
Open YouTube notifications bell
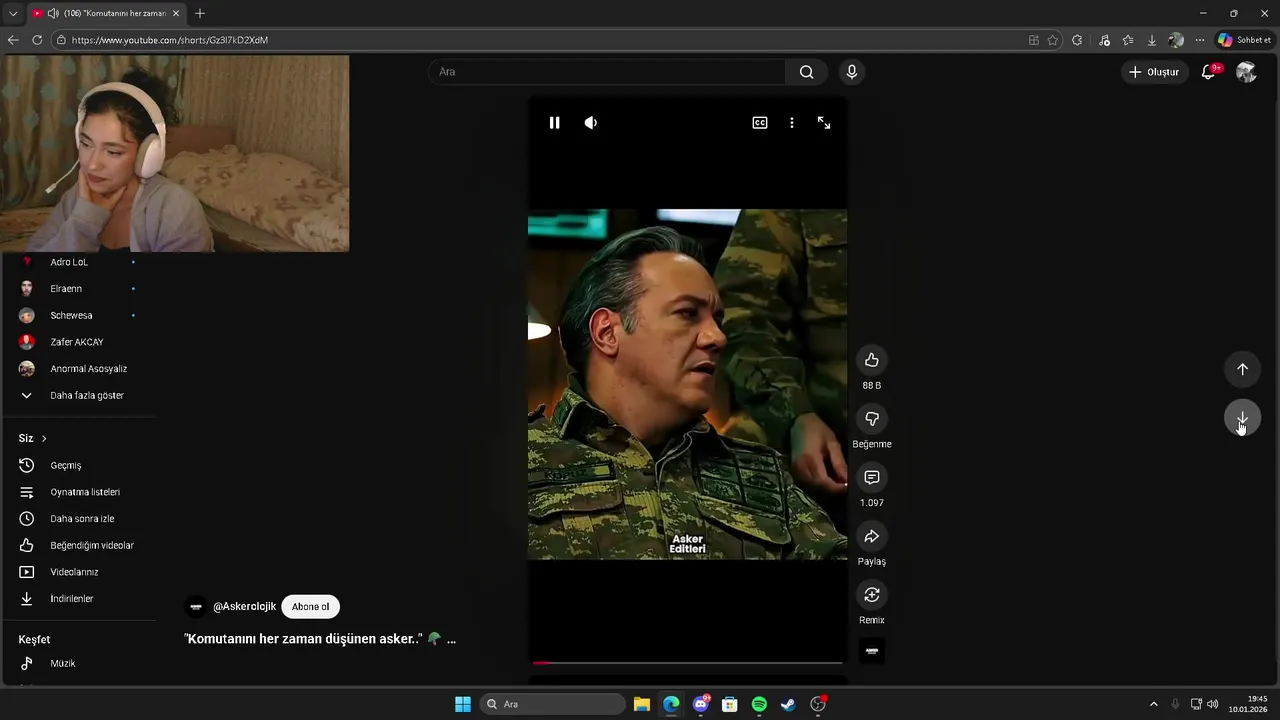(1209, 72)
